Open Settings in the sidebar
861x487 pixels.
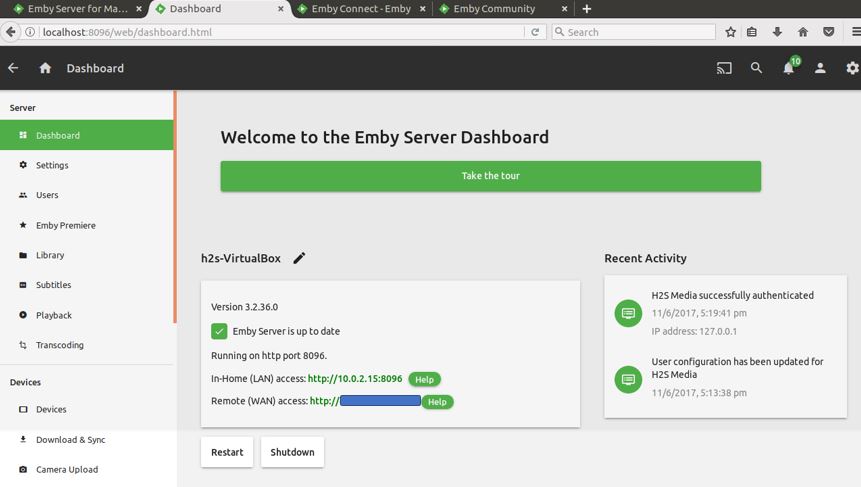click(x=87, y=165)
